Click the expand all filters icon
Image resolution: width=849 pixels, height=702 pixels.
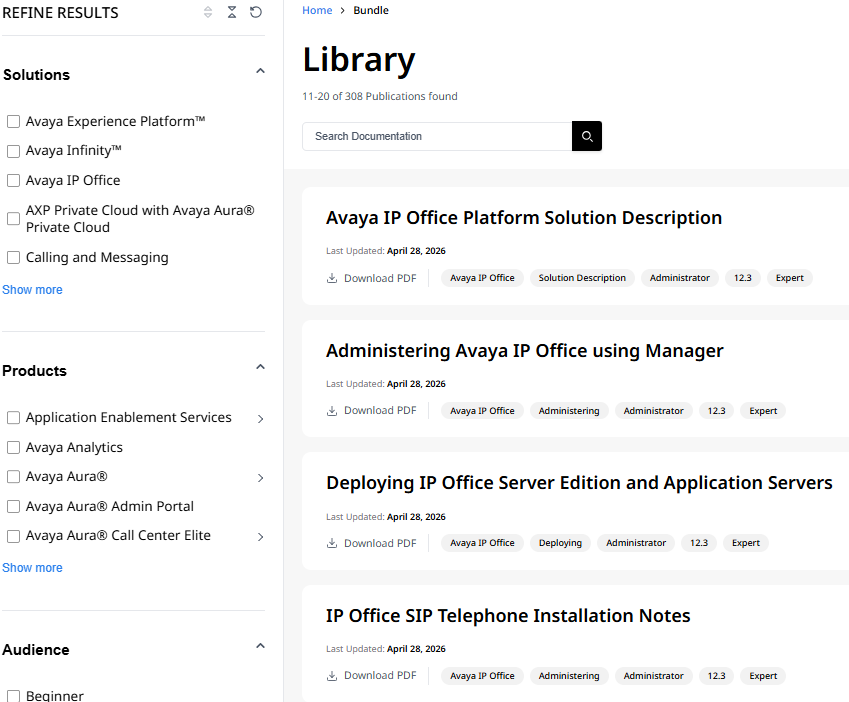(x=208, y=12)
